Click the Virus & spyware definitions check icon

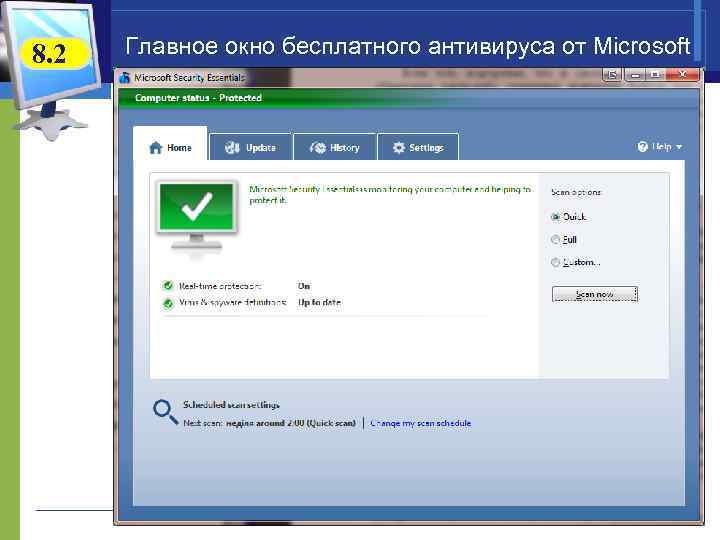pos(168,303)
